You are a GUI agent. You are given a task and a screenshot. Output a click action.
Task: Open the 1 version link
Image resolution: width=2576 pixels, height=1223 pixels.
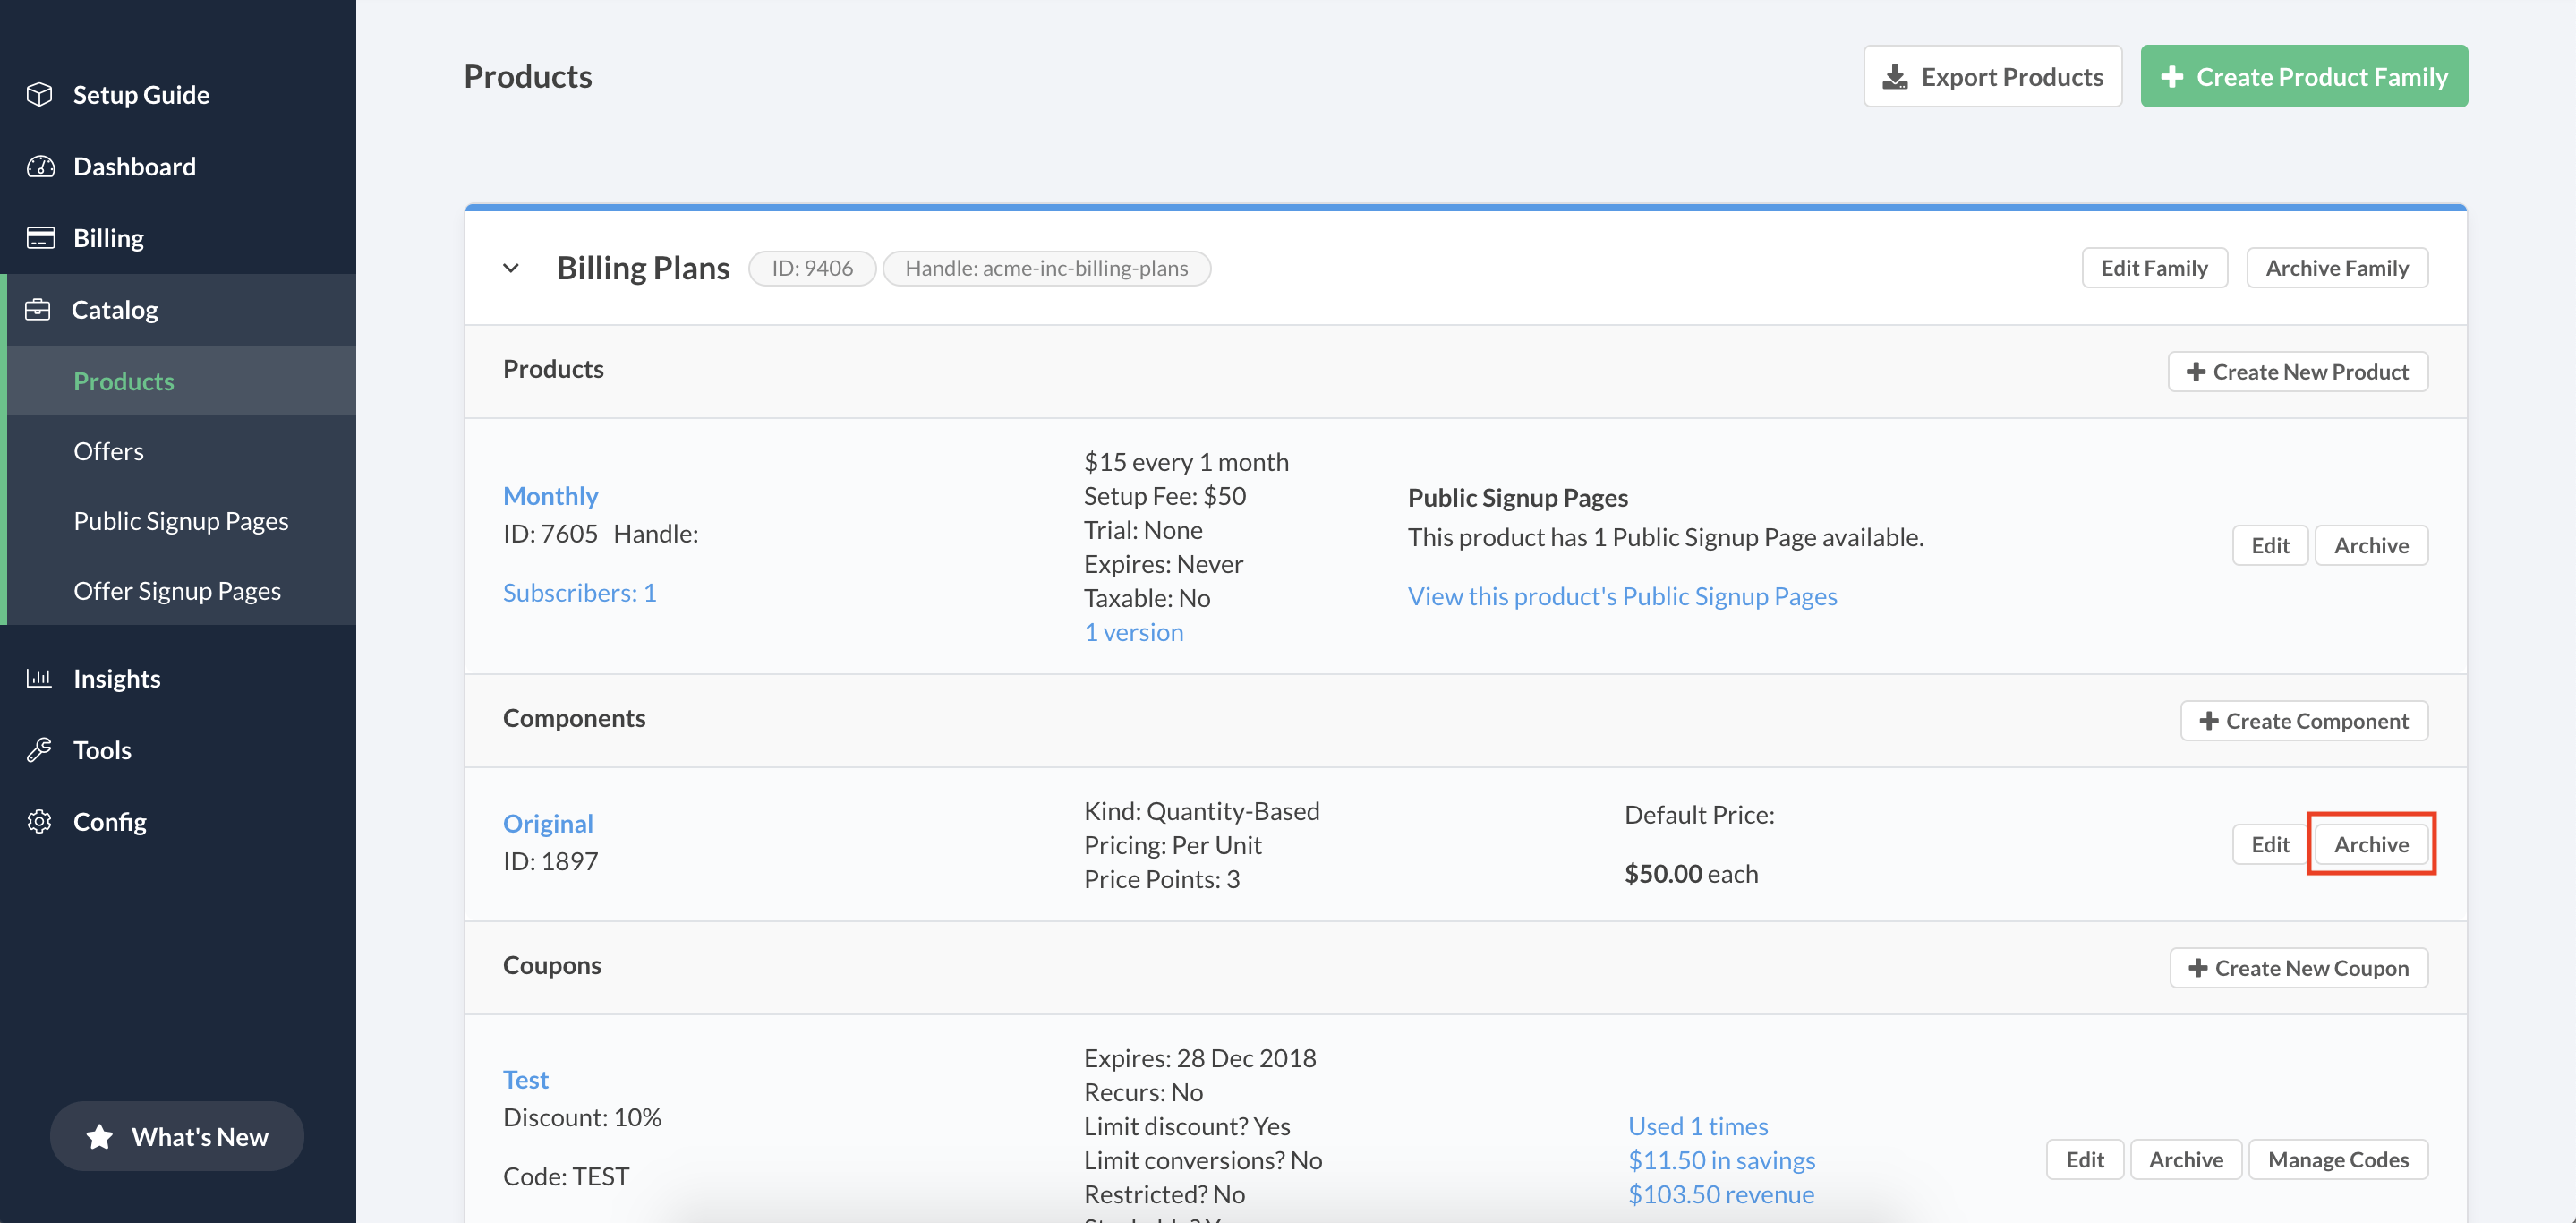click(x=1133, y=632)
